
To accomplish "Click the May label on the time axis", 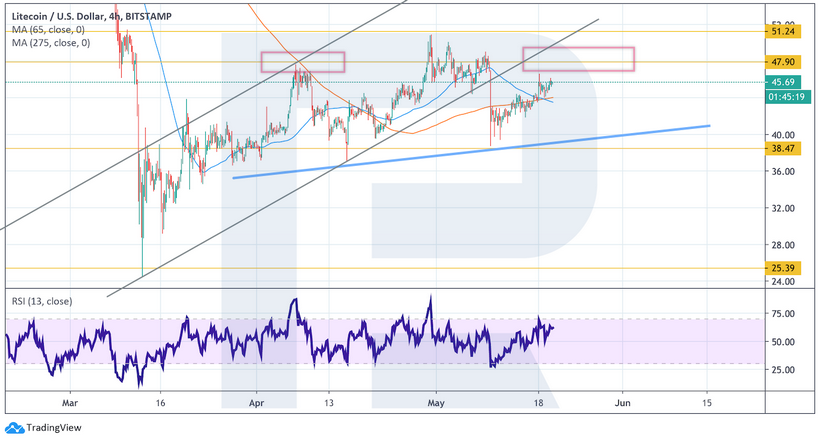I will tap(436, 403).
